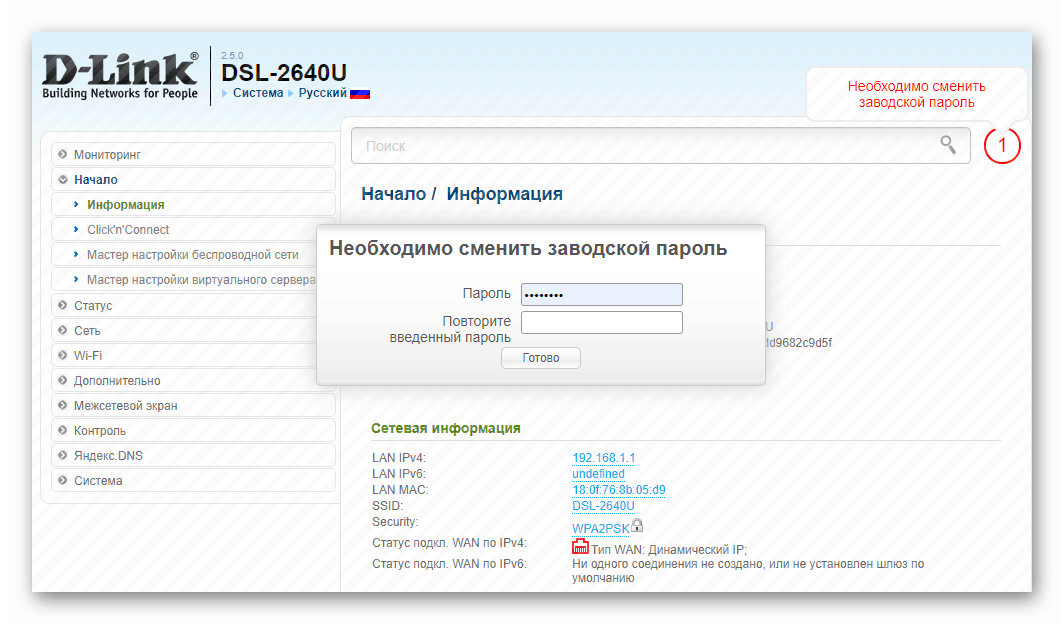The width and height of the screenshot is (1064, 624).
Task: Expand the Межсетевой экран menu section
Action: 193,406
